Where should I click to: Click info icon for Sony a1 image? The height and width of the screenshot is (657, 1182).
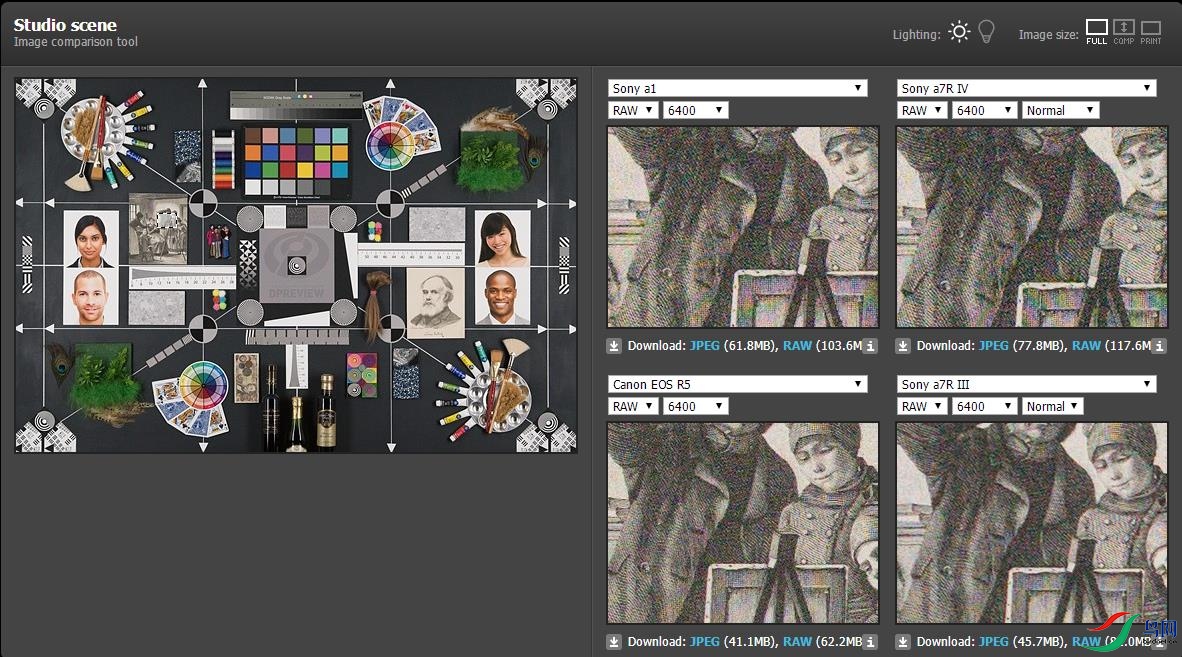tap(870, 346)
